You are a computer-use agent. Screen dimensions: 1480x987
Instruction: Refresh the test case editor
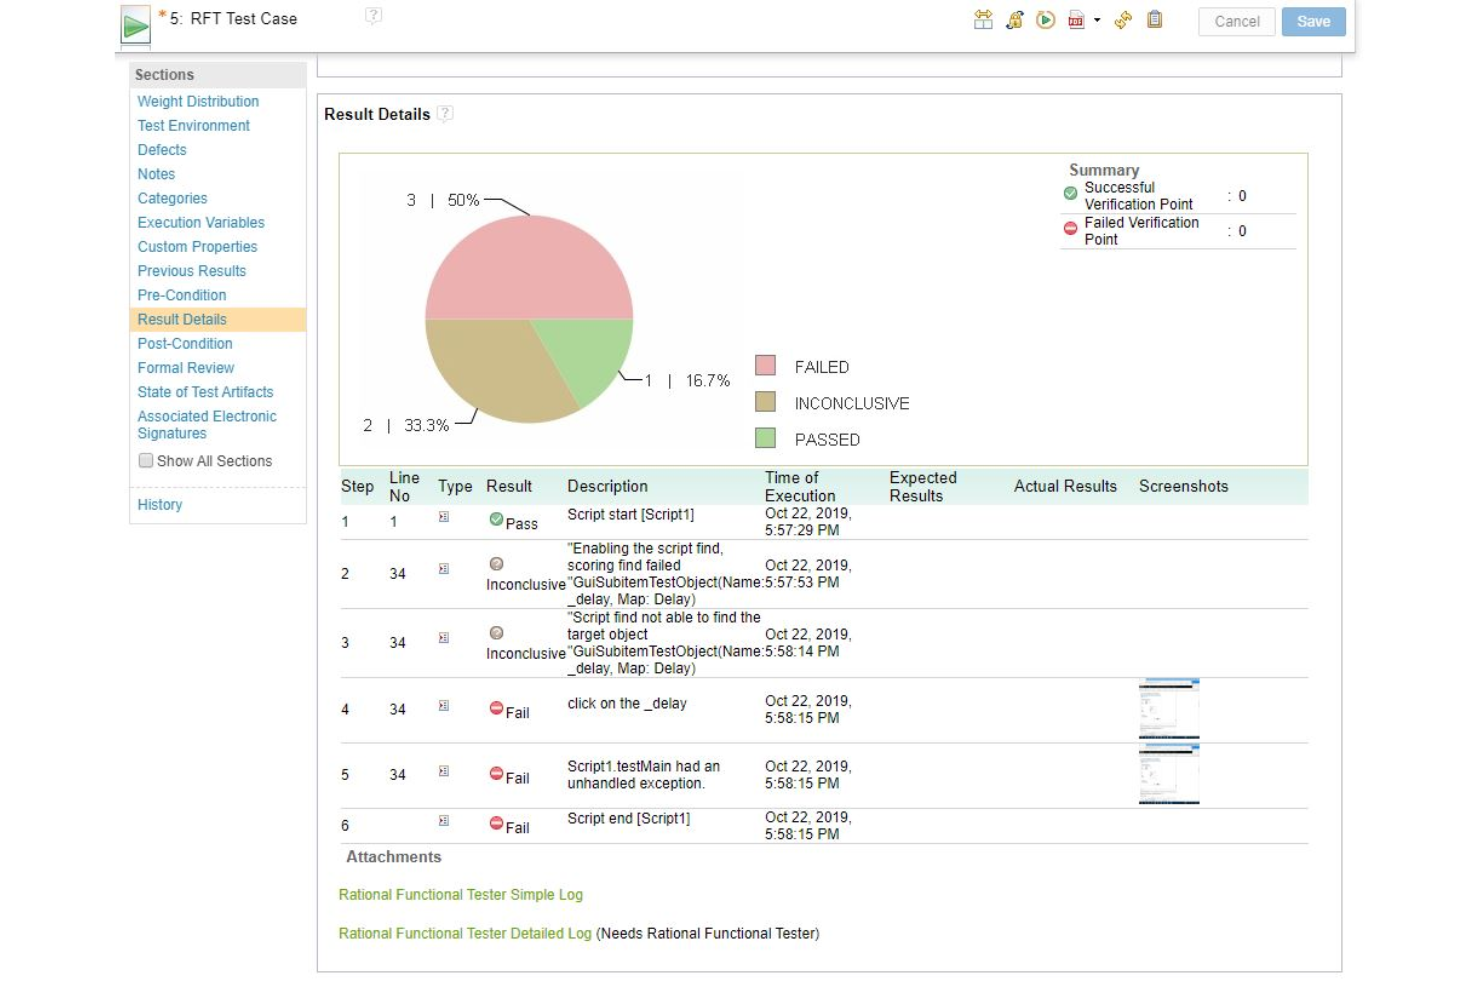click(x=1124, y=21)
